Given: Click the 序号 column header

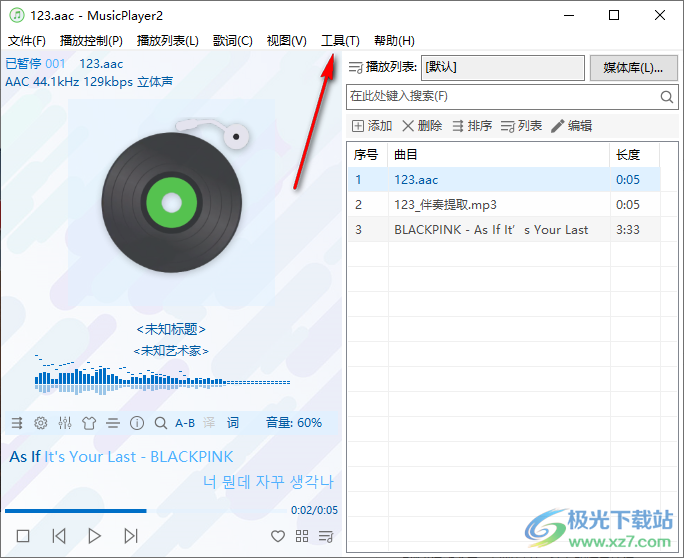Looking at the screenshot, I should click(367, 155).
